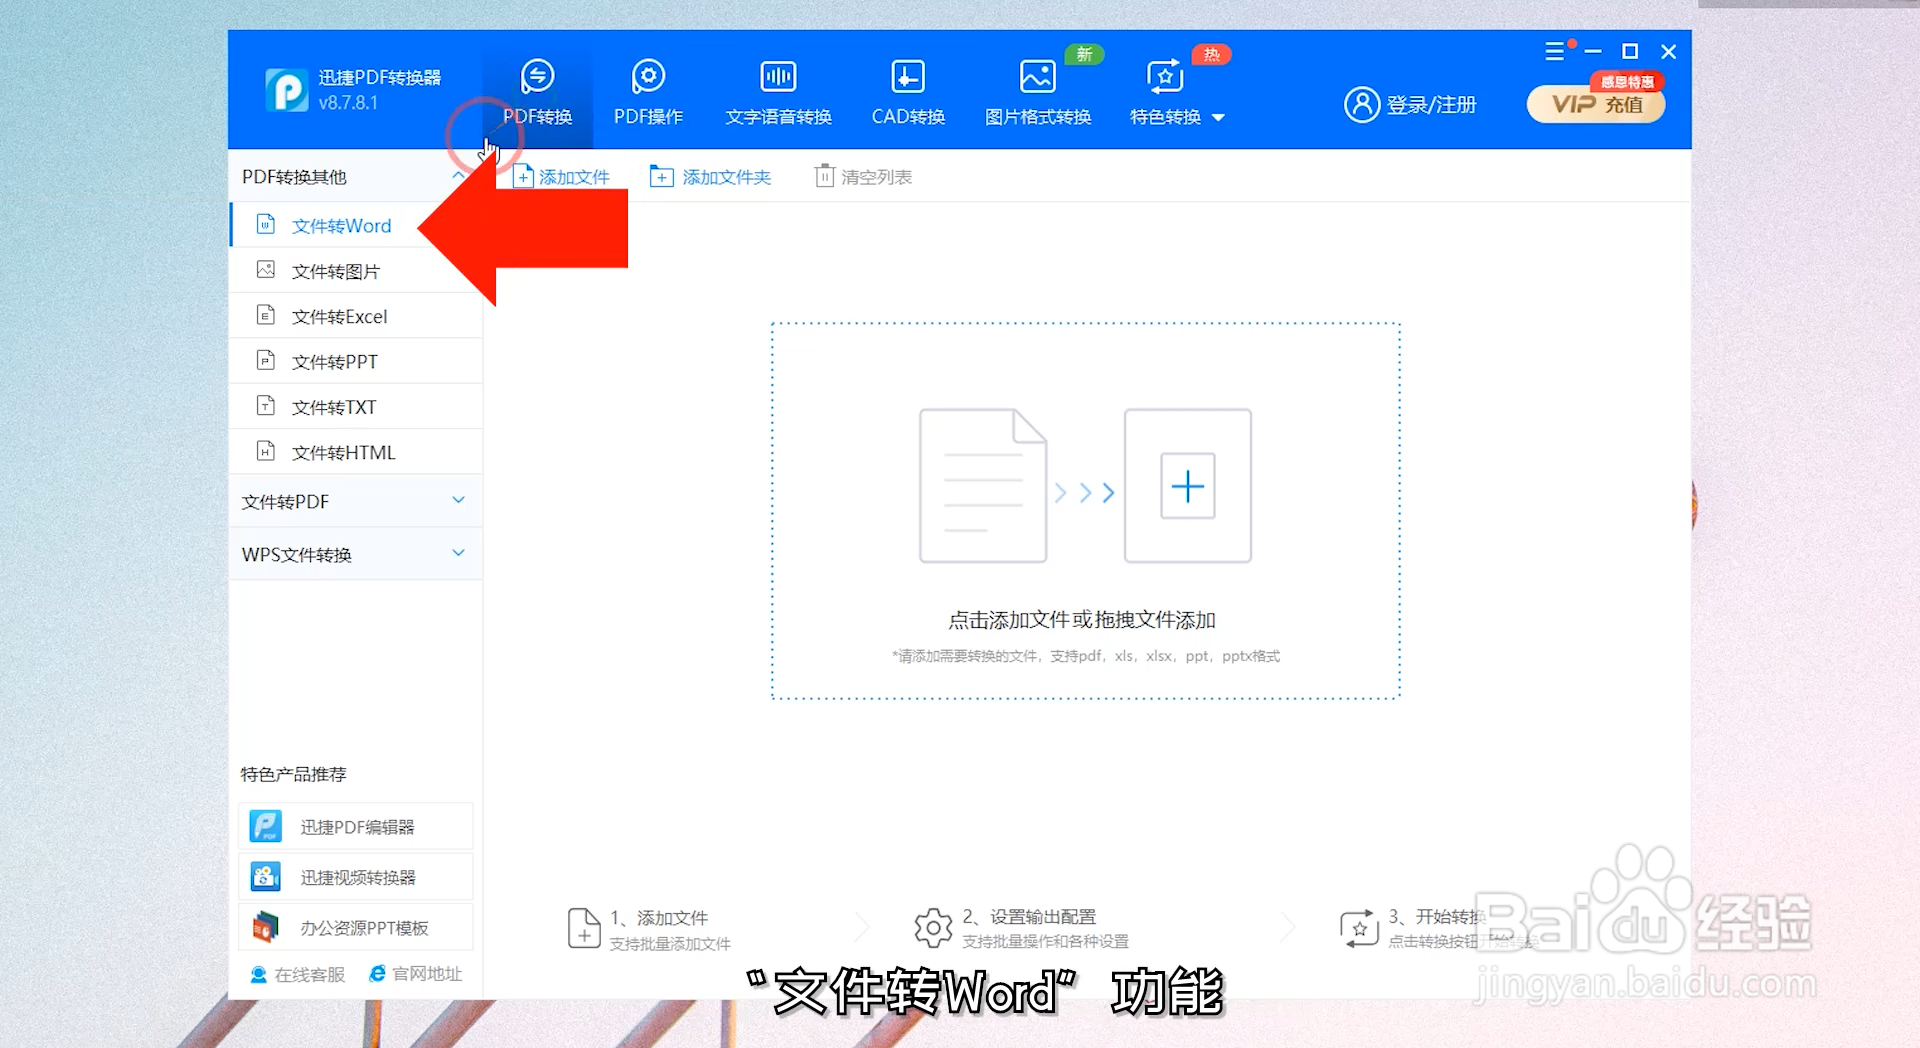The image size is (1920, 1048).
Task: Click the image format picture icon
Action: coord(1038,76)
